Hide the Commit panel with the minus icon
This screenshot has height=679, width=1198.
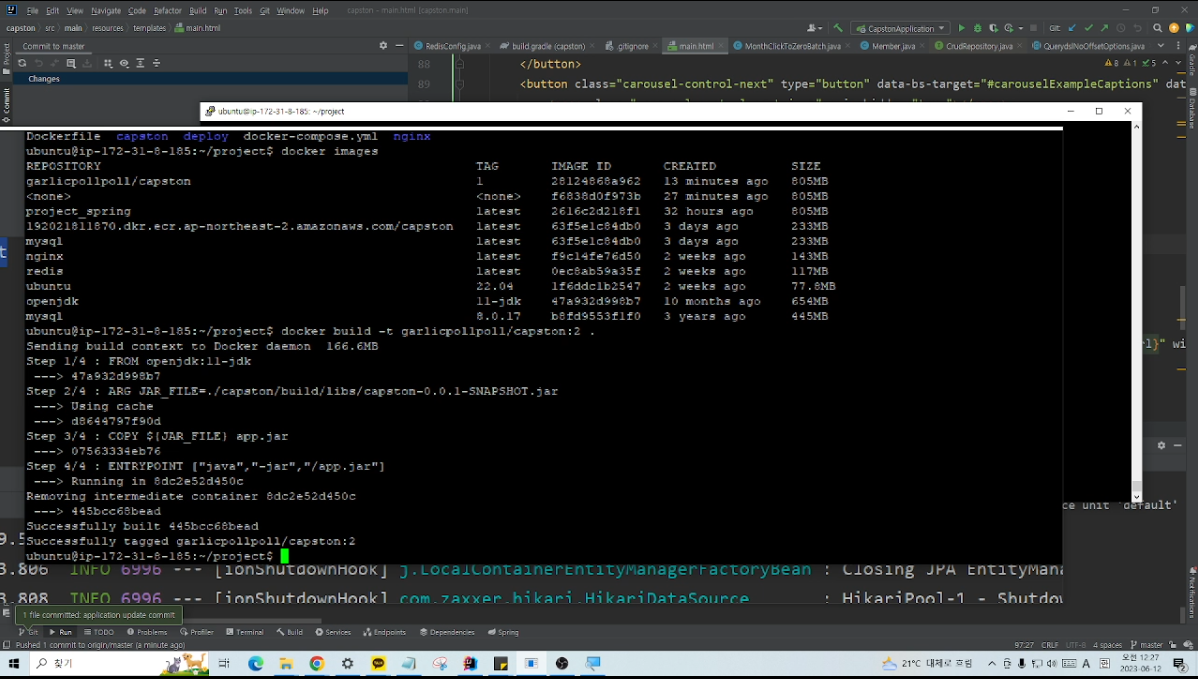399,46
